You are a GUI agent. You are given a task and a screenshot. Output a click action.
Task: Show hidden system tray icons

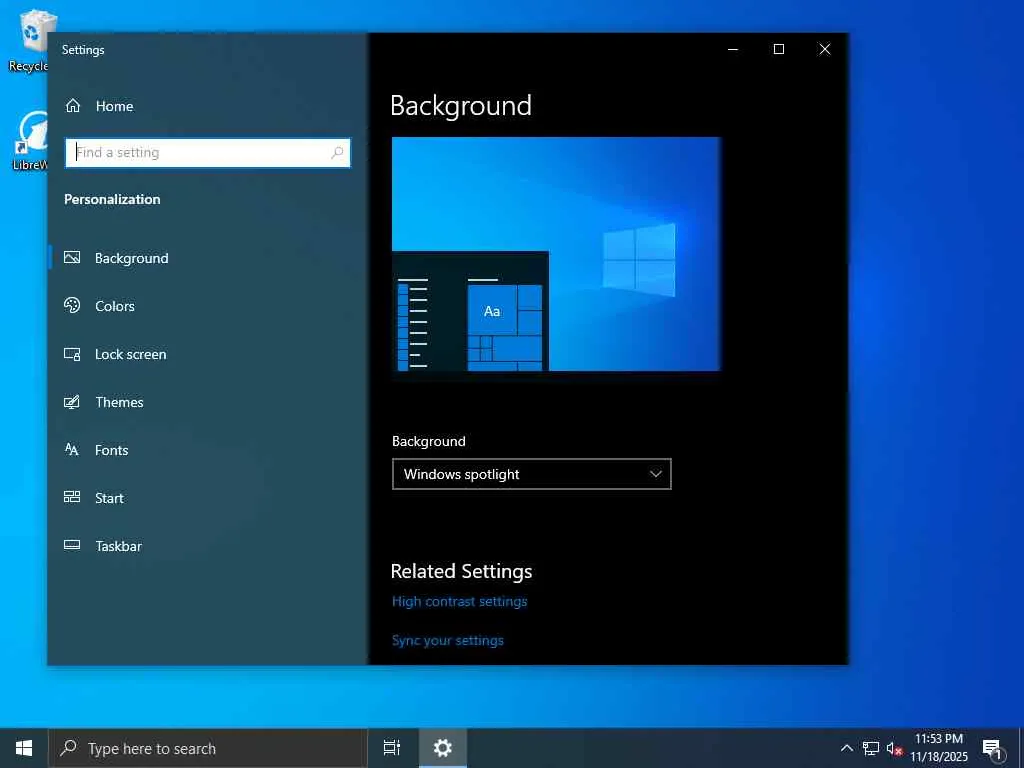846,748
